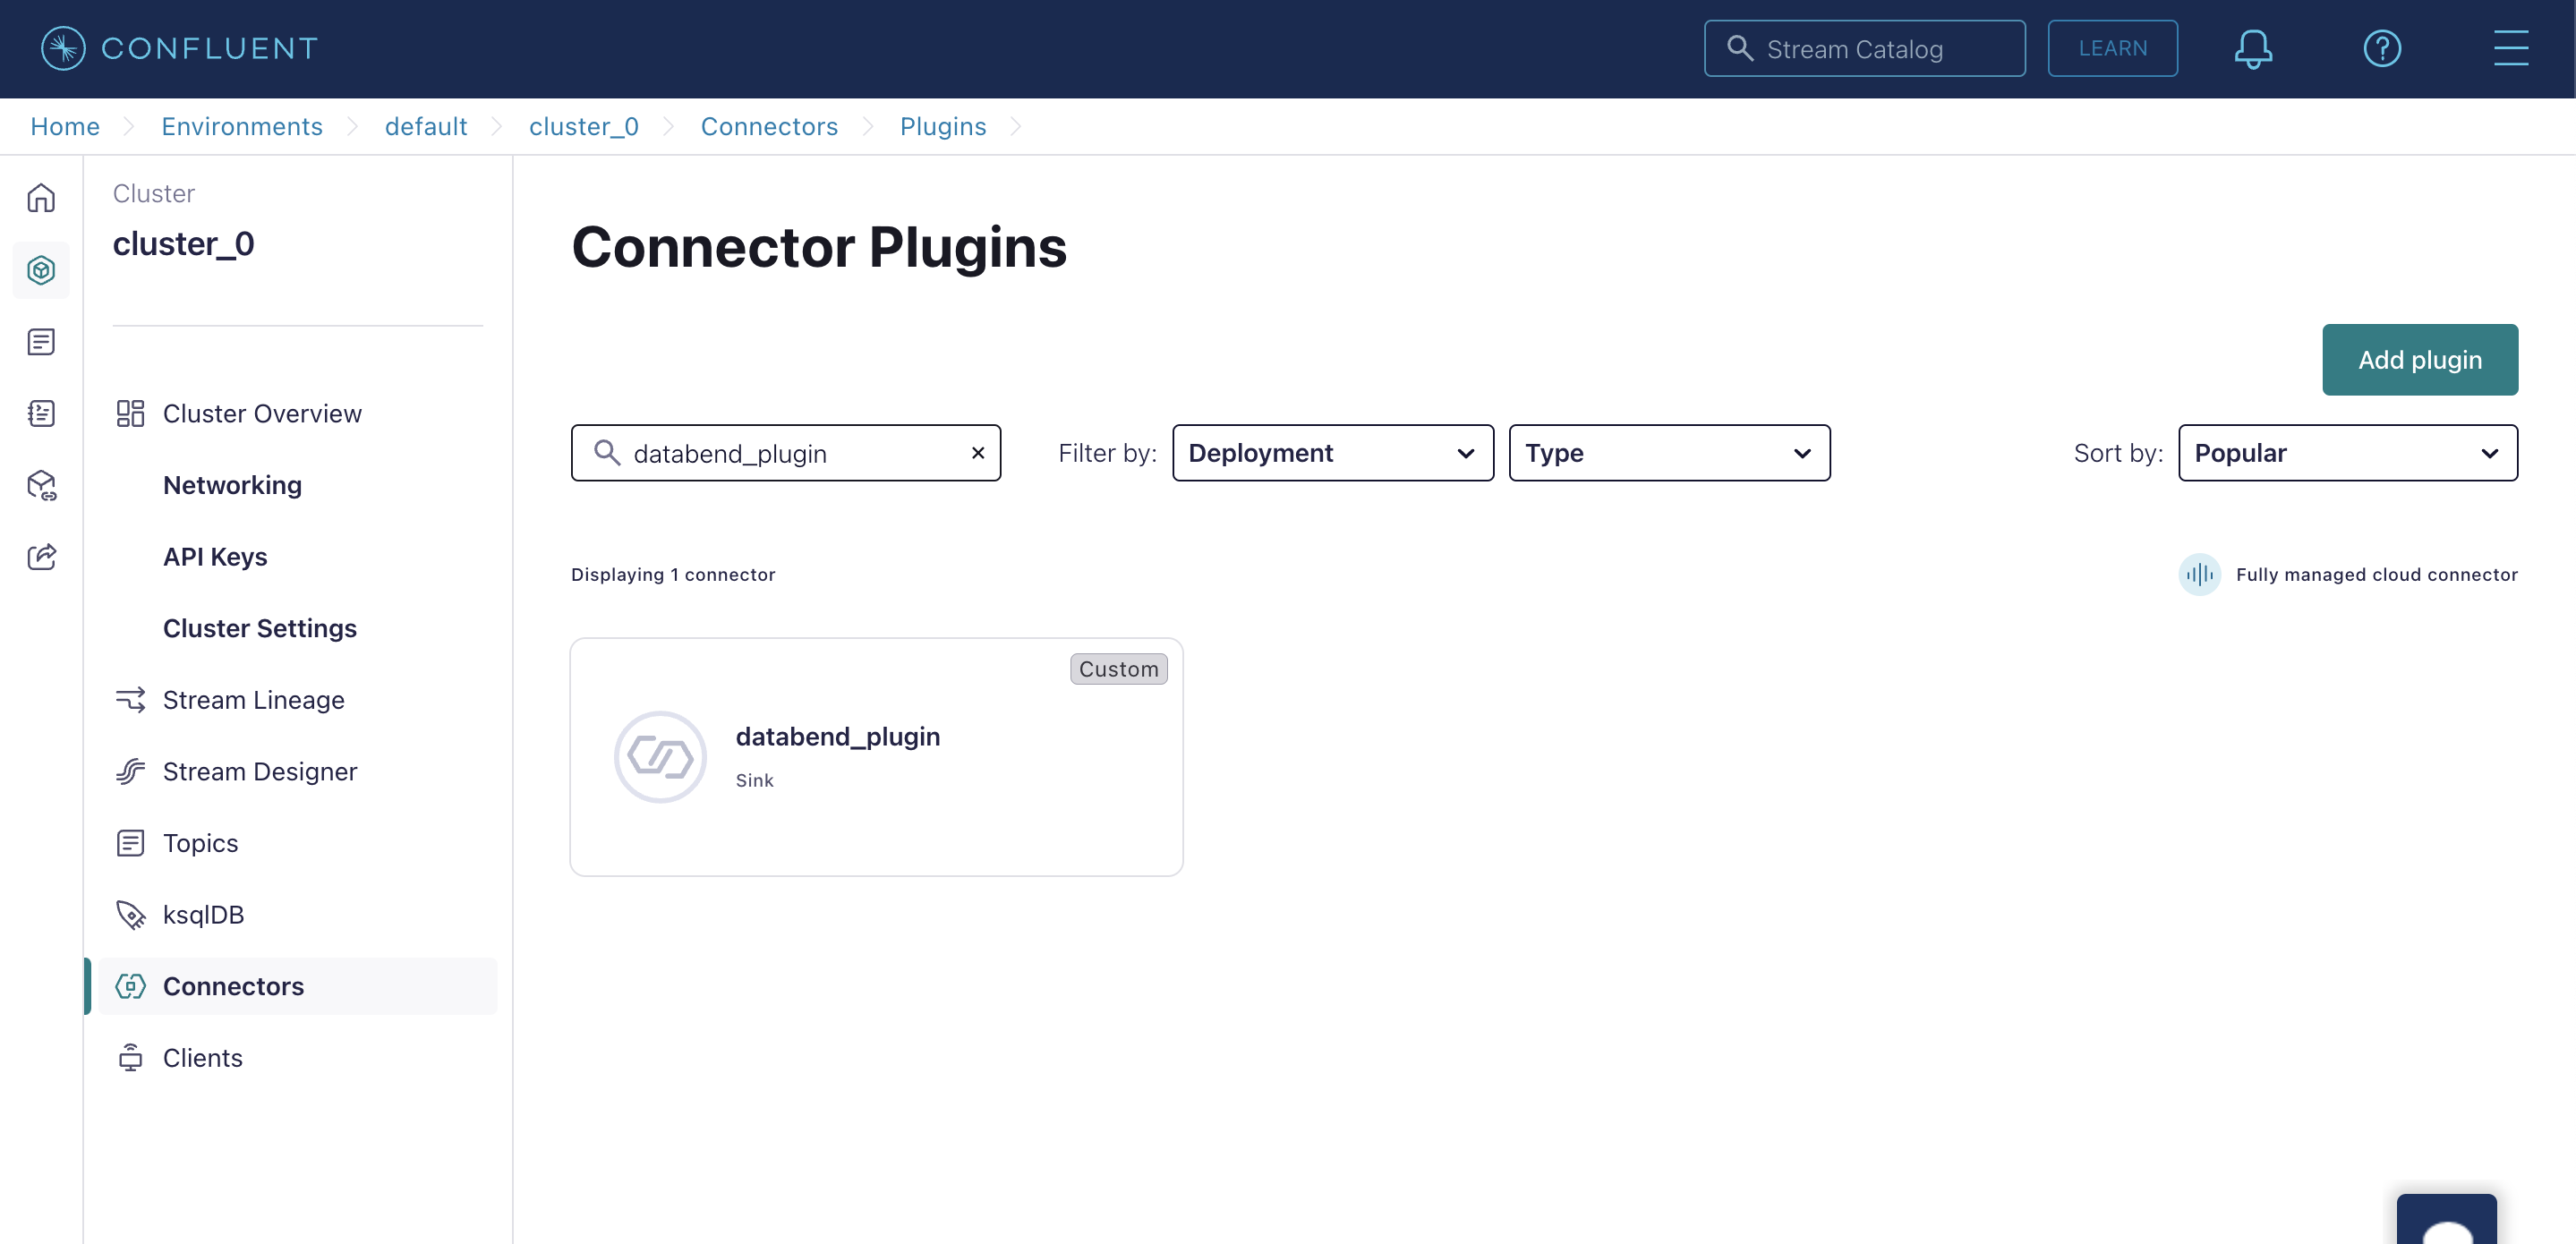The height and width of the screenshot is (1244, 2576).
Task: Click the fully managed cloud connector icon
Action: [x=2199, y=574]
